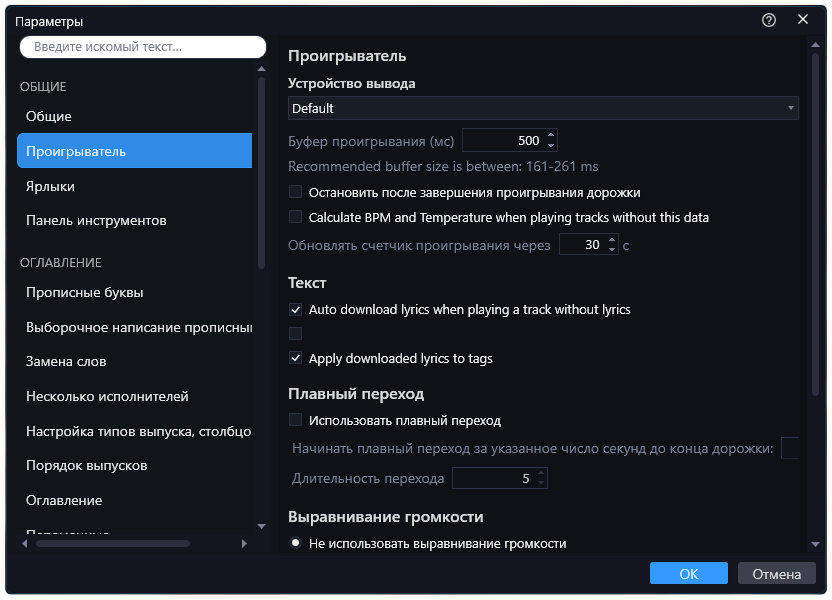The height and width of the screenshot is (600, 832).
Task: Click Отмена to cancel changes
Action: pos(777,573)
